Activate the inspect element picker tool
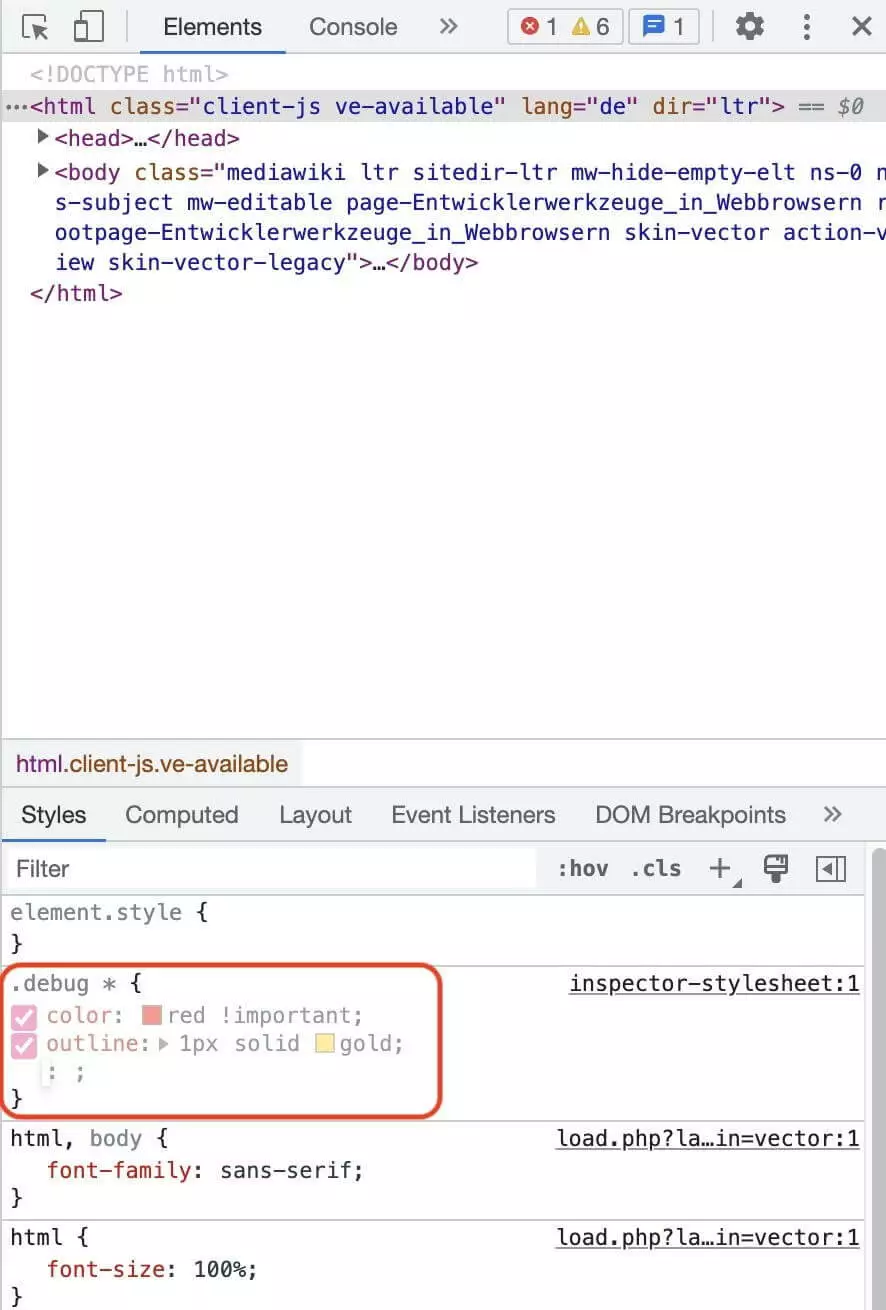The height and width of the screenshot is (1310, 886). 36,27
